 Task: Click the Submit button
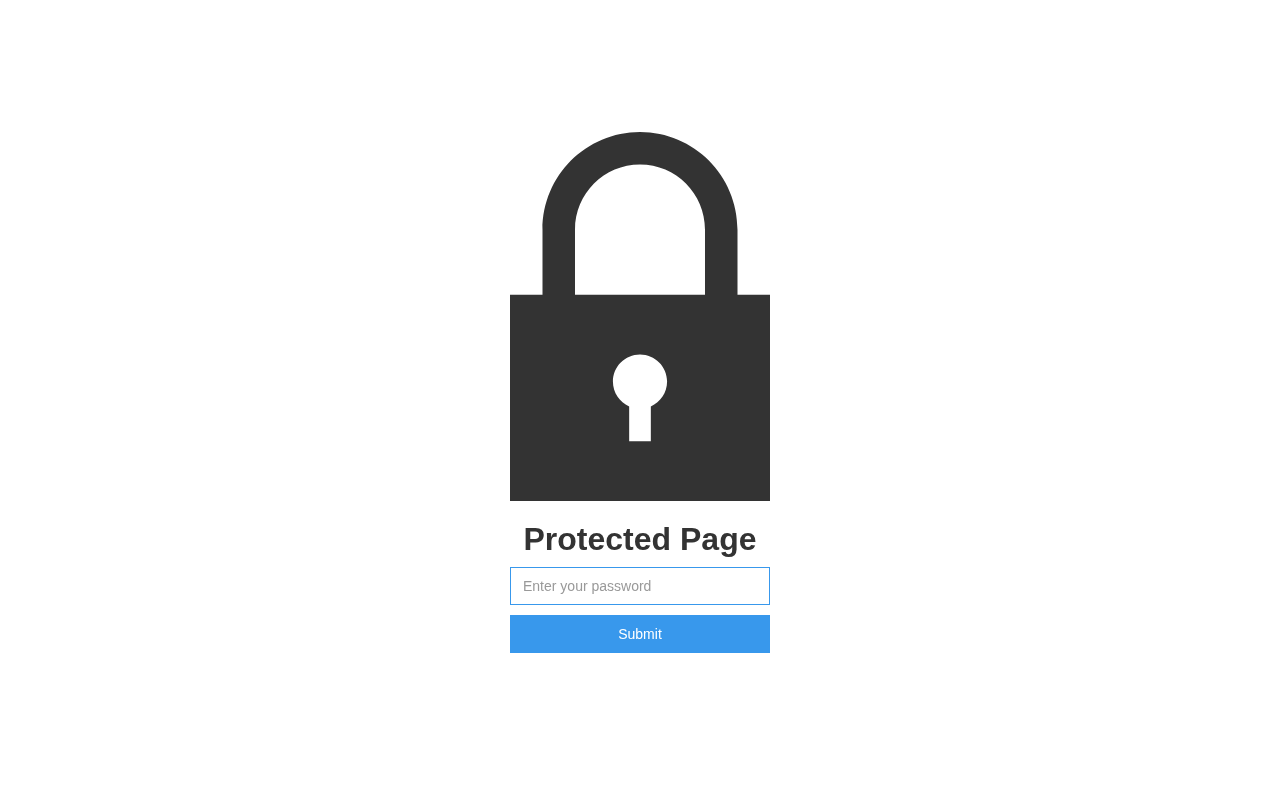pyautogui.click(x=640, y=634)
